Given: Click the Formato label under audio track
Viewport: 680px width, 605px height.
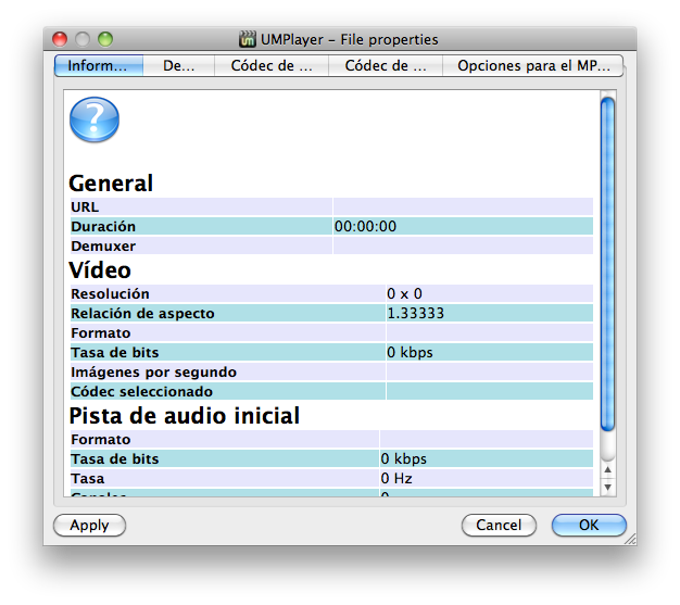Looking at the screenshot, I should pos(101,439).
